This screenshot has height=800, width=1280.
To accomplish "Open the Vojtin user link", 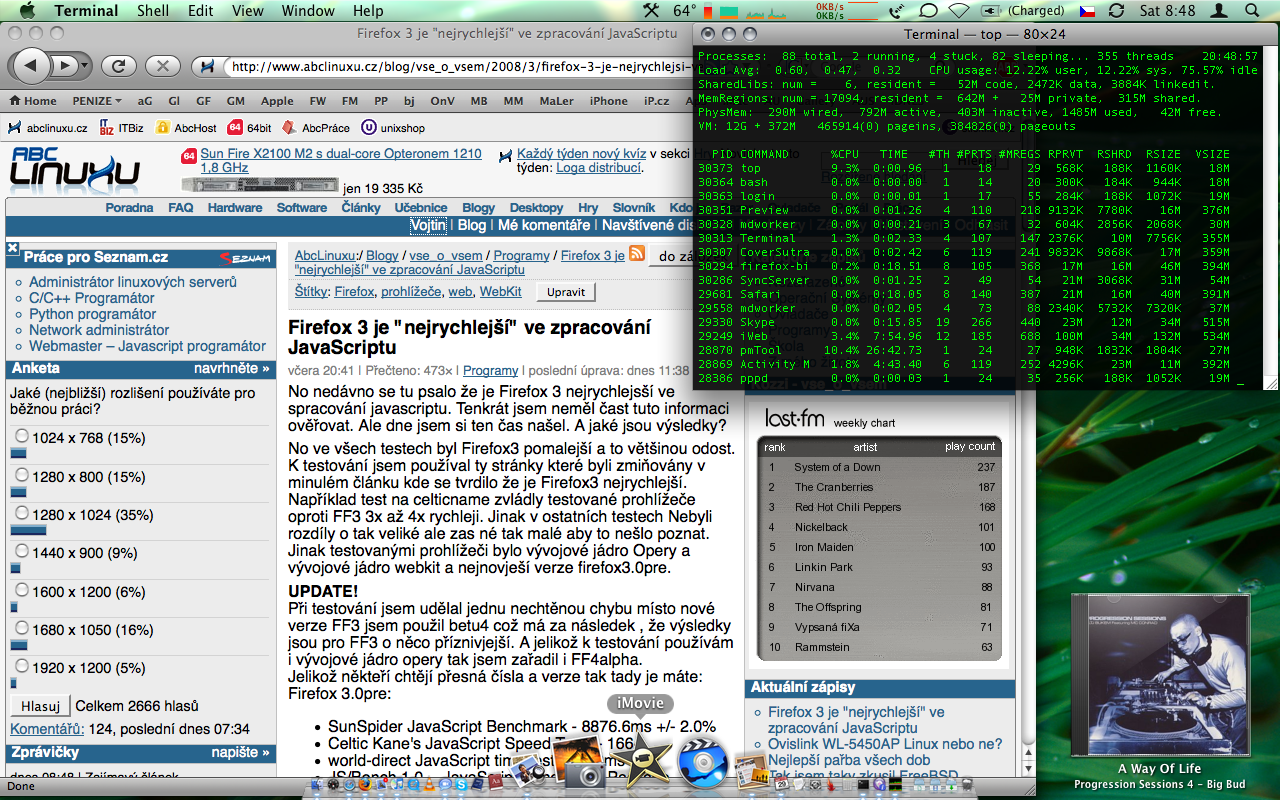I will pos(428,225).
